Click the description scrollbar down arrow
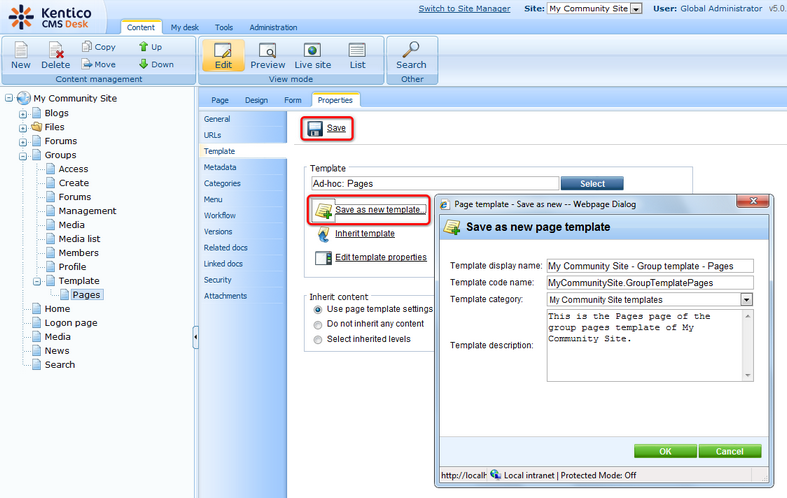 click(x=748, y=376)
